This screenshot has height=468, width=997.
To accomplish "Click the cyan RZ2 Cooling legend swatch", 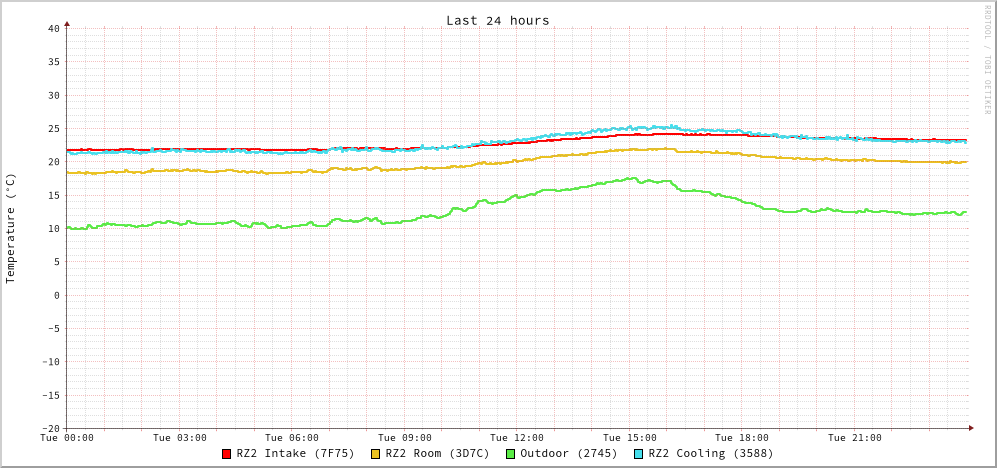I will (x=639, y=454).
